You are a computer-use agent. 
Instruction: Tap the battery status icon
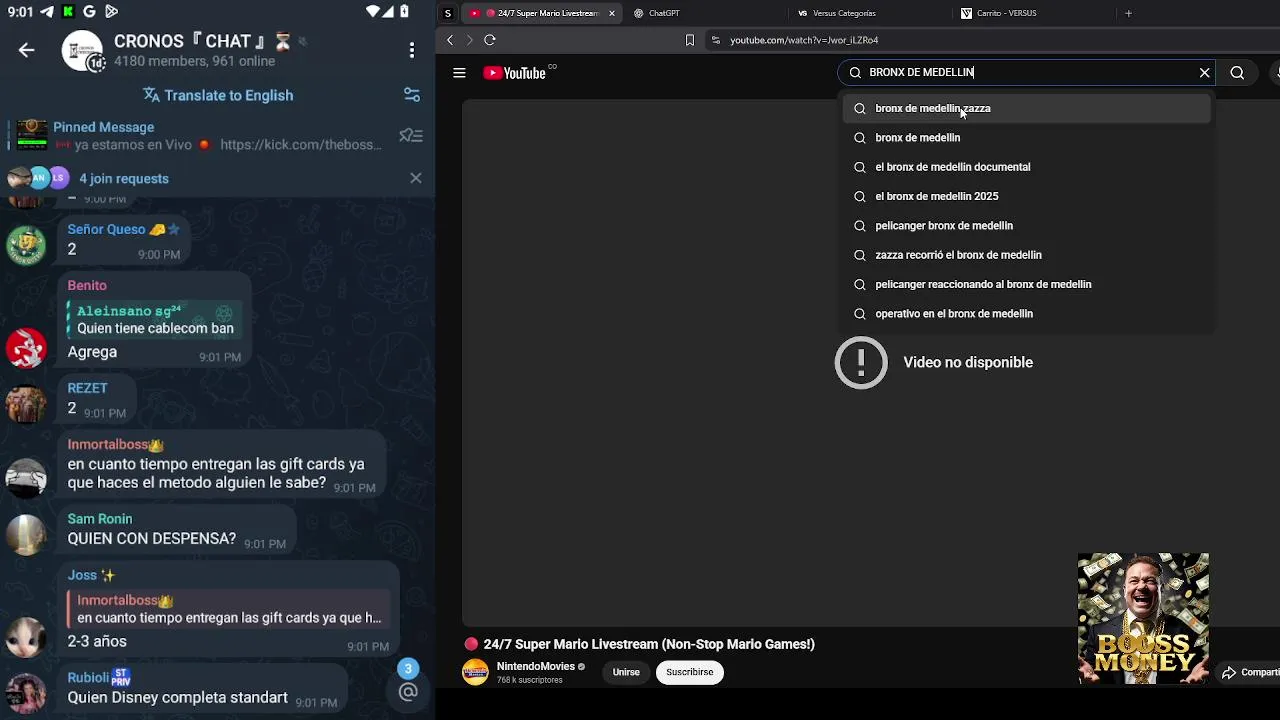tap(404, 12)
